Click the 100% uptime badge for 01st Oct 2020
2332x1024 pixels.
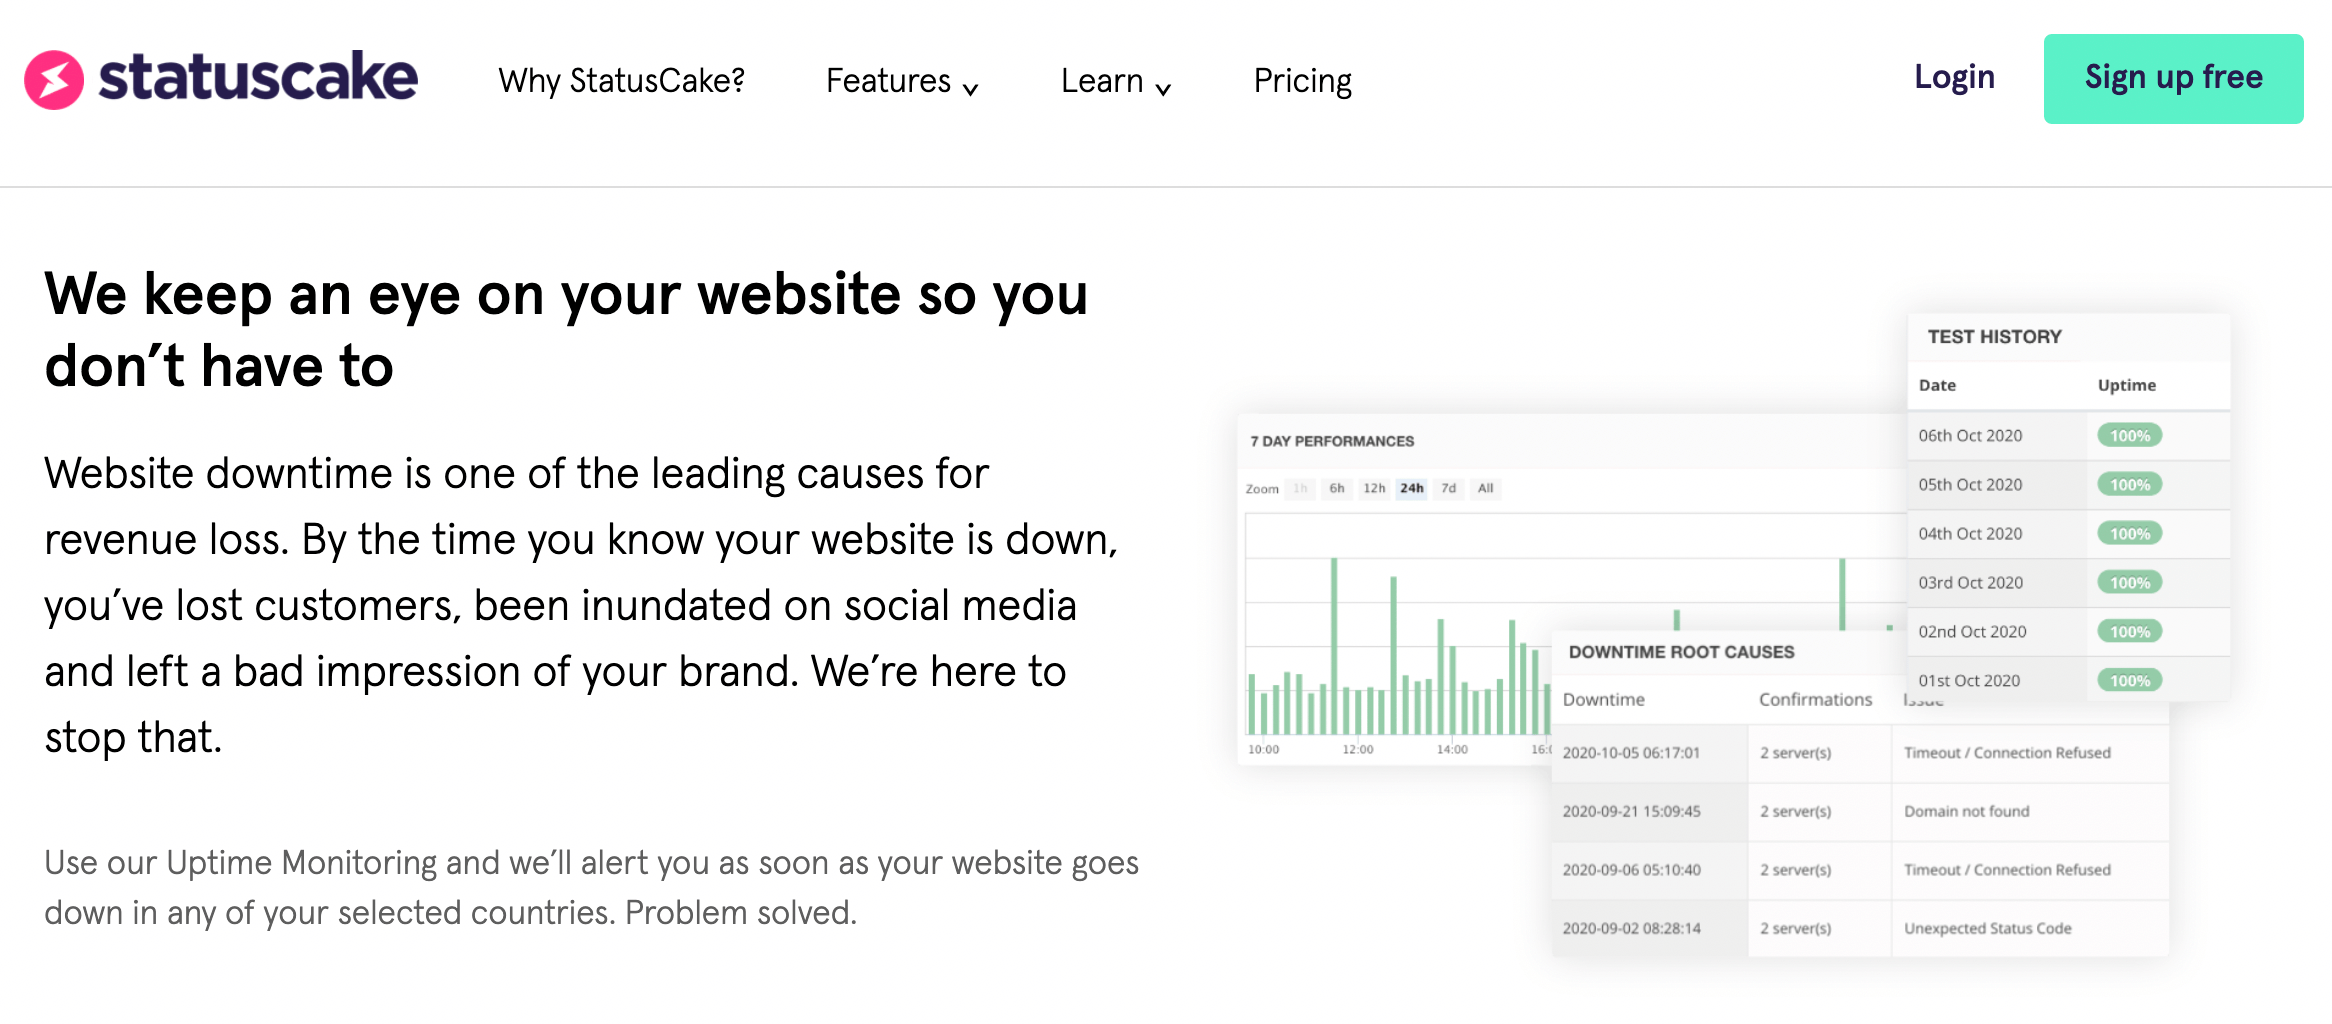tap(2130, 680)
